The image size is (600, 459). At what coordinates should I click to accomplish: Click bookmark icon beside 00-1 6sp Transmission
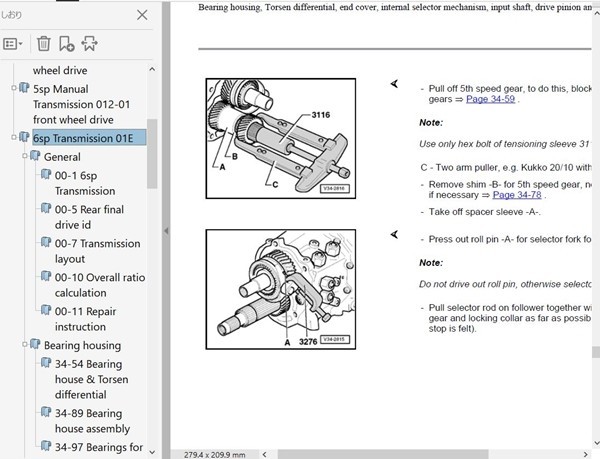tap(46, 175)
